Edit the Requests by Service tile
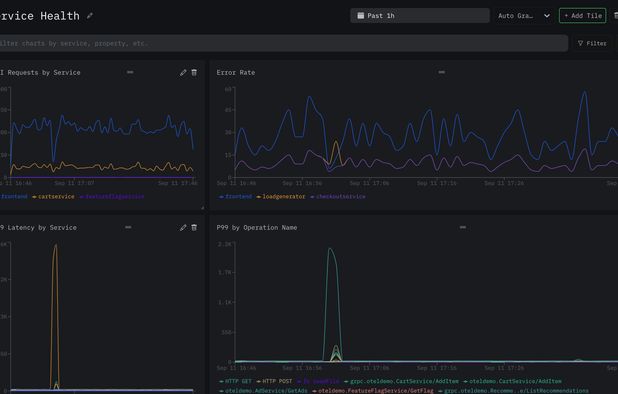 click(x=183, y=72)
